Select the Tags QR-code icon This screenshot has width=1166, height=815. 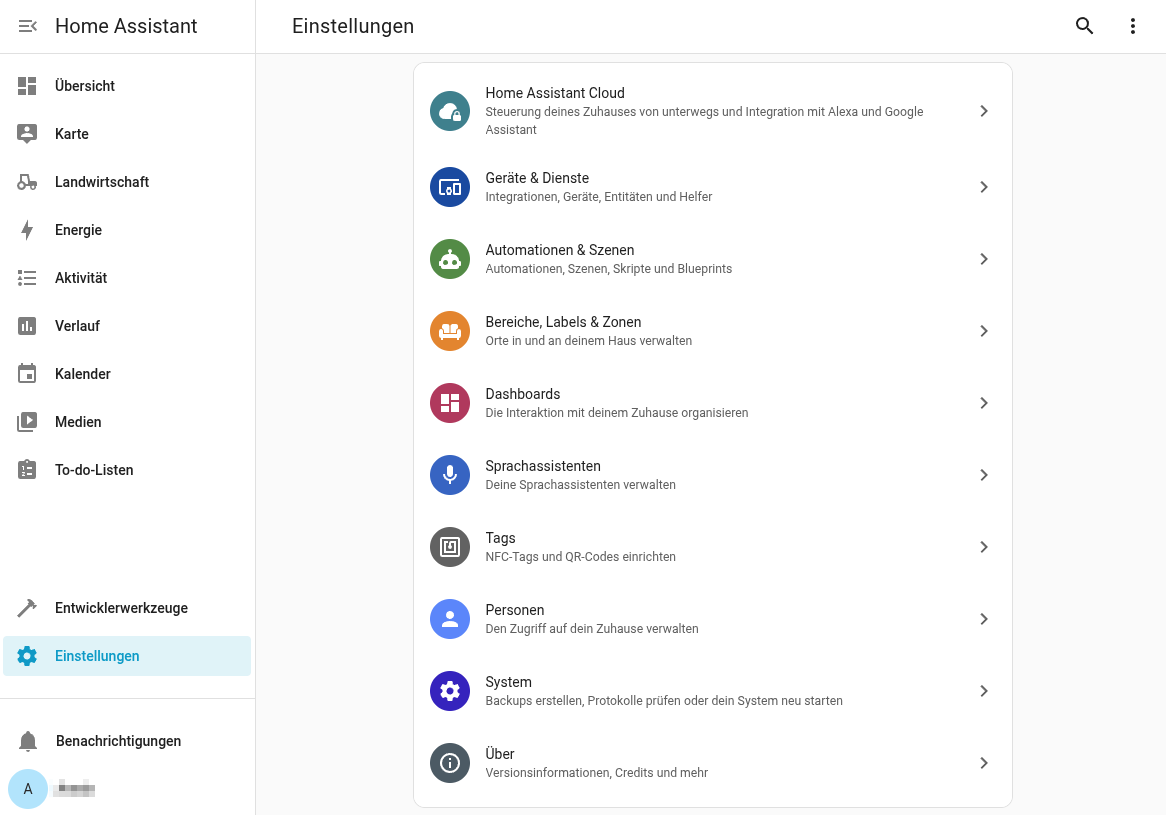pos(450,547)
